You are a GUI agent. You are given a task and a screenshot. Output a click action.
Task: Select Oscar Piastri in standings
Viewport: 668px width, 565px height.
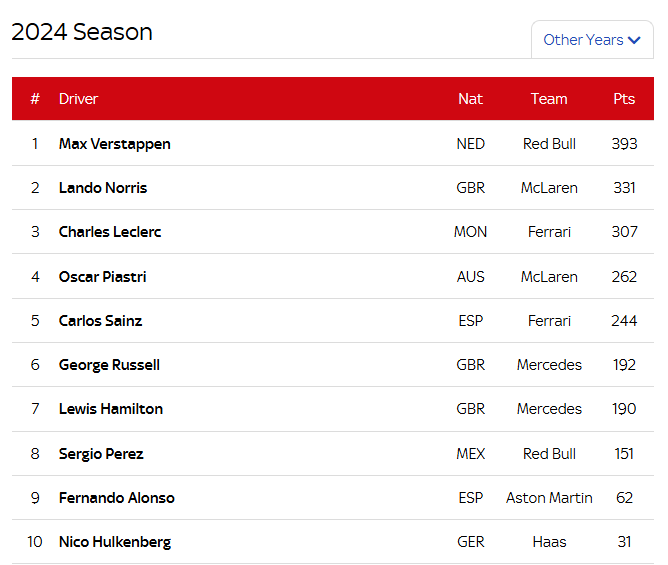coord(102,277)
